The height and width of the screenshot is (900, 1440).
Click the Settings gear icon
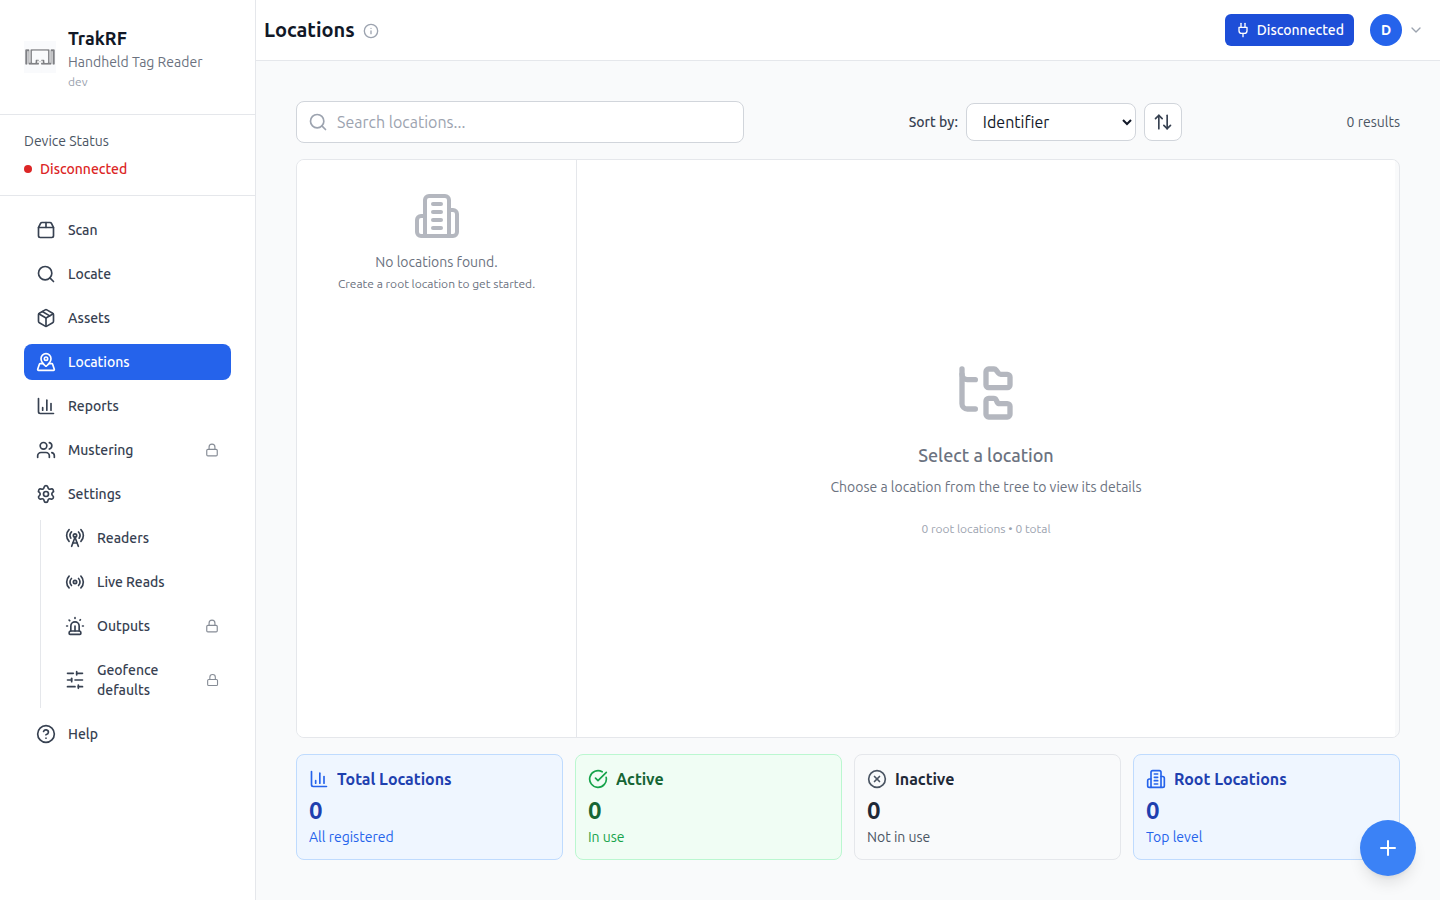[x=46, y=494]
